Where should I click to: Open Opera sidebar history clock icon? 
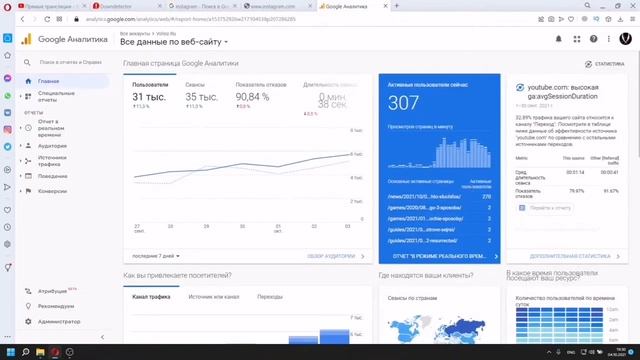coord(7,227)
